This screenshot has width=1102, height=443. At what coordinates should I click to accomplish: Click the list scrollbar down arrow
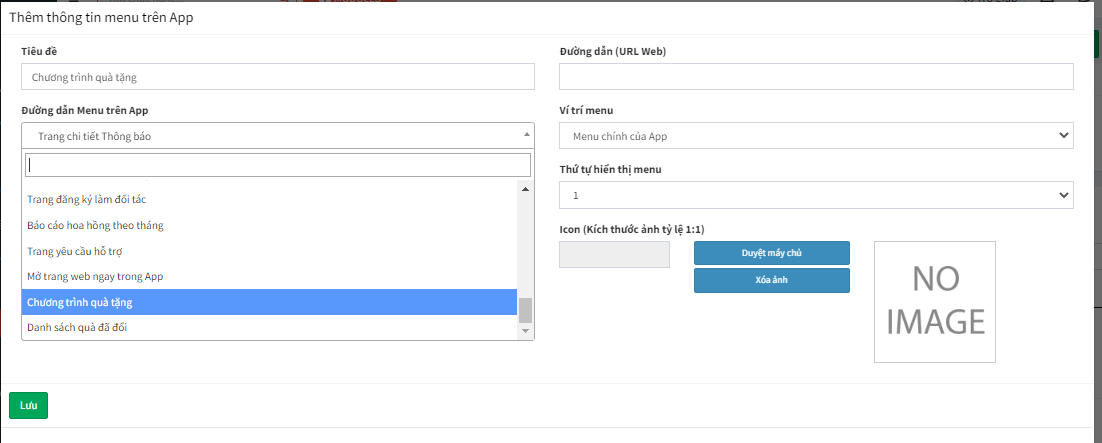tap(525, 331)
